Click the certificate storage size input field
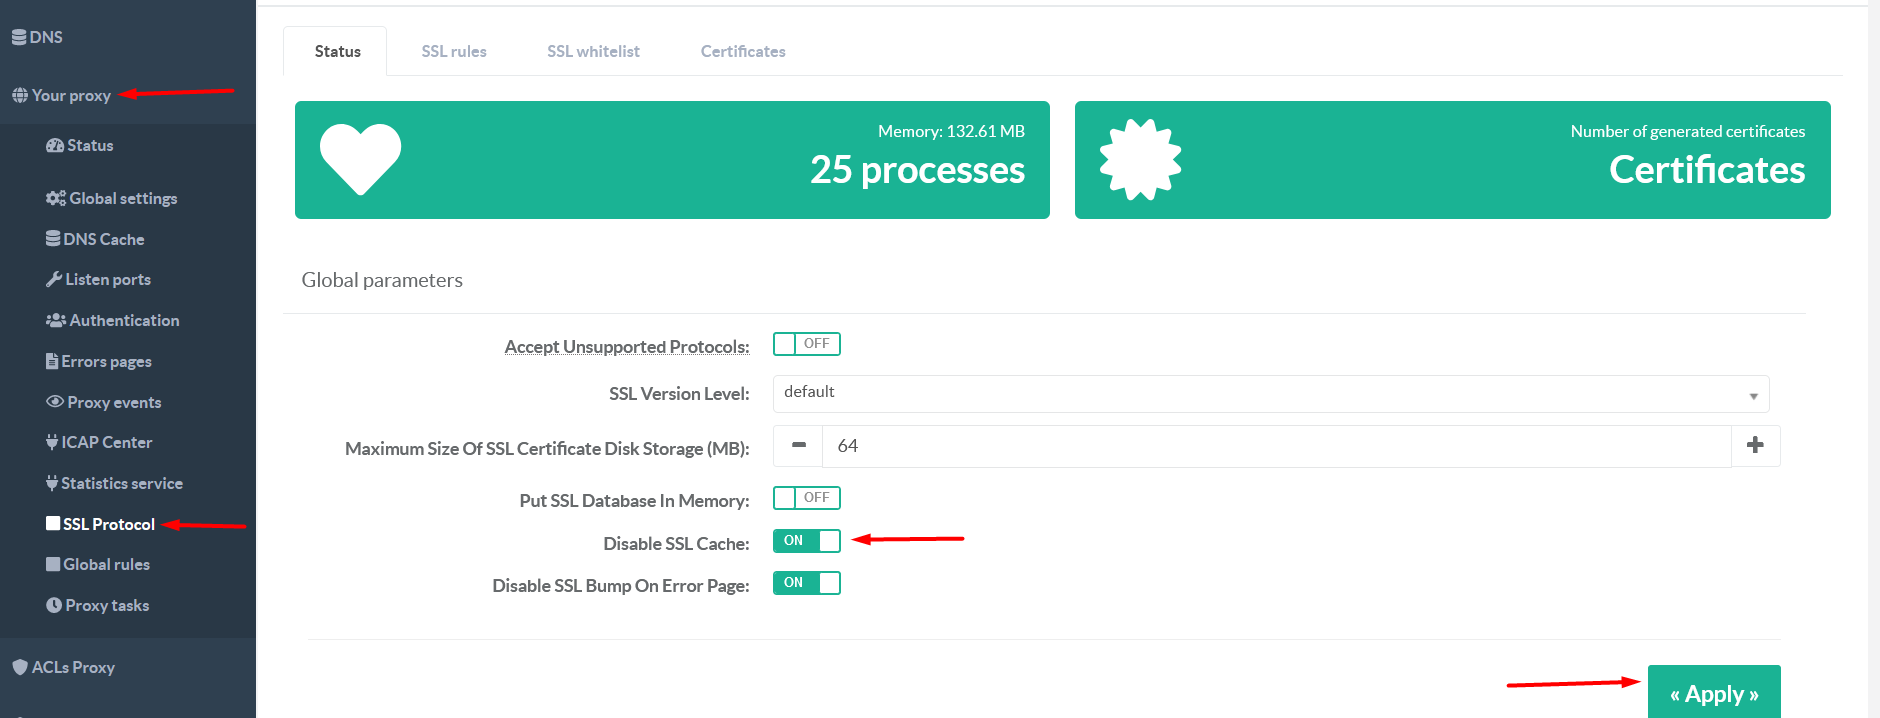Screen dimensions: 1880x718 (1275, 446)
